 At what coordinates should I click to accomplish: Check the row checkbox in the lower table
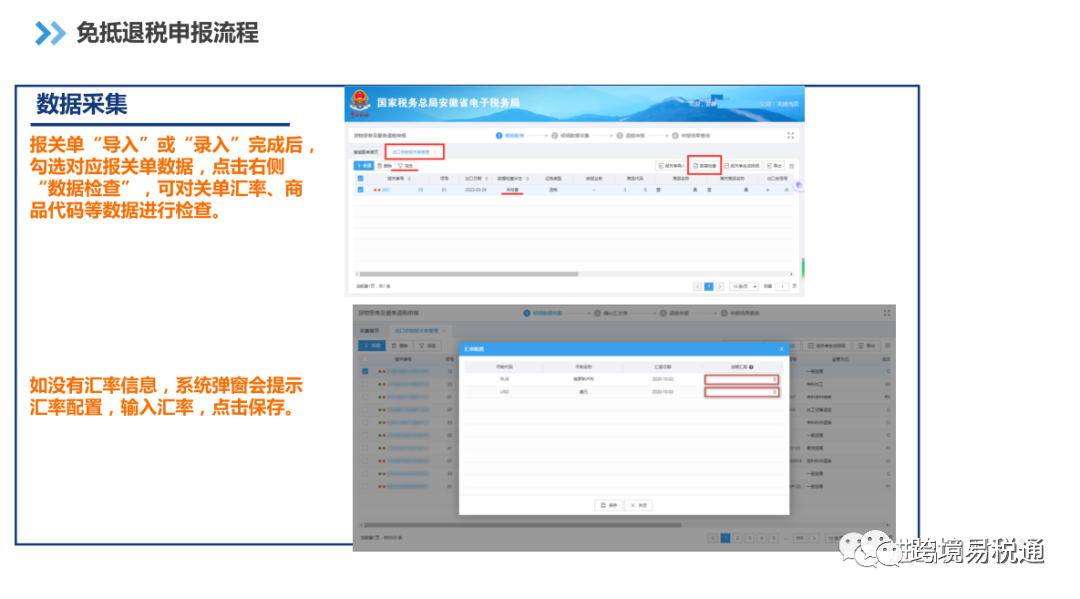364,371
